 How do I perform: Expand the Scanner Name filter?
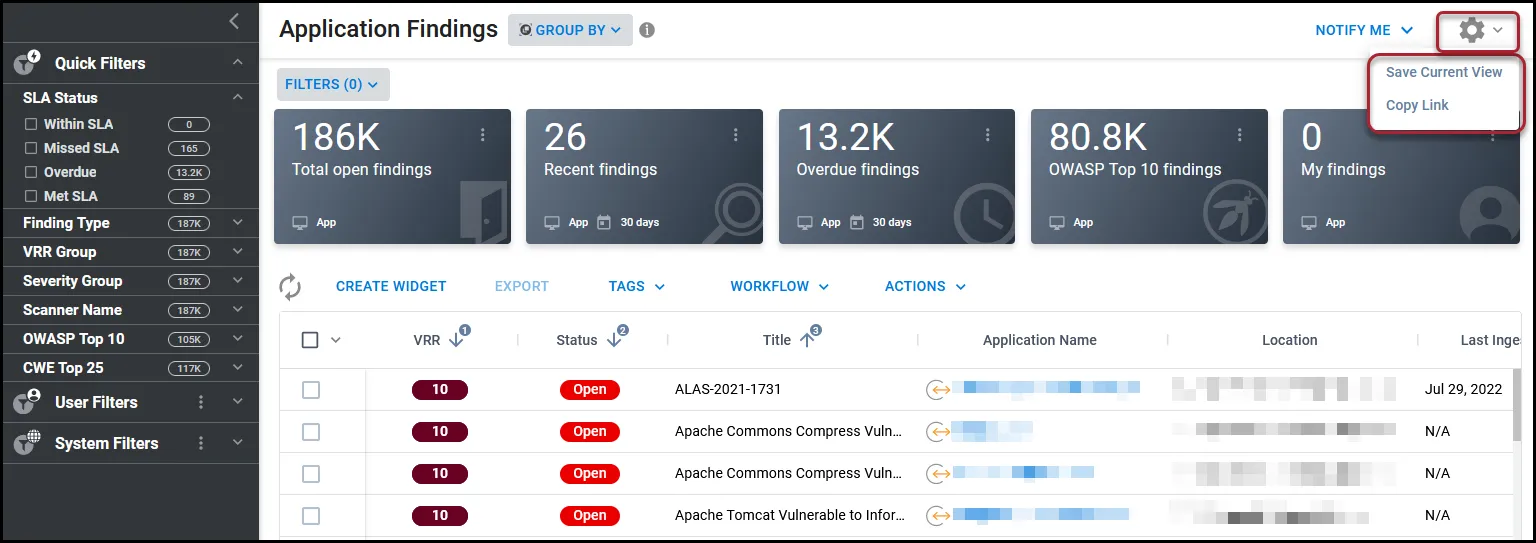pos(238,310)
